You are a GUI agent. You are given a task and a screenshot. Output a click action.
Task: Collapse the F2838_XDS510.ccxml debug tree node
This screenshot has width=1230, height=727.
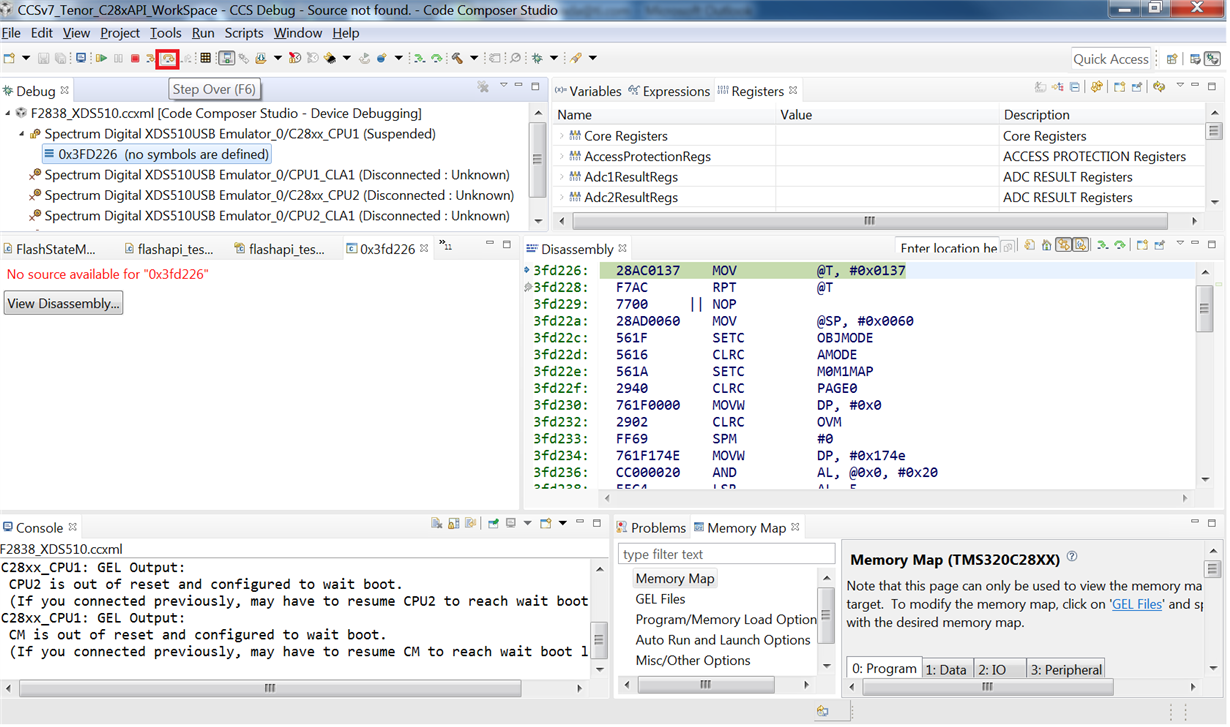[x=9, y=113]
